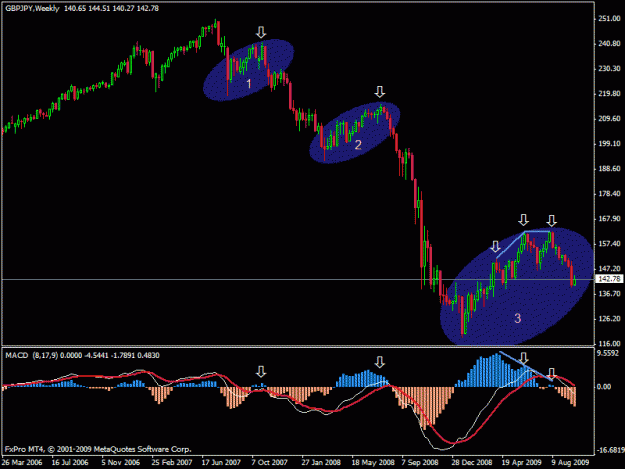Image resolution: width=625 pixels, height=469 pixels.
Task: Click the MACD scale value -16.6819
Action: [x=610, y=450]
